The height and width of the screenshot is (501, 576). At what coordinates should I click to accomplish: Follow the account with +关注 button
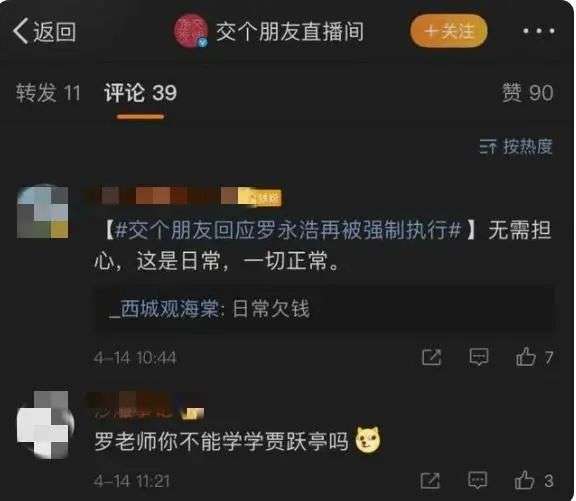click(449, 31)
